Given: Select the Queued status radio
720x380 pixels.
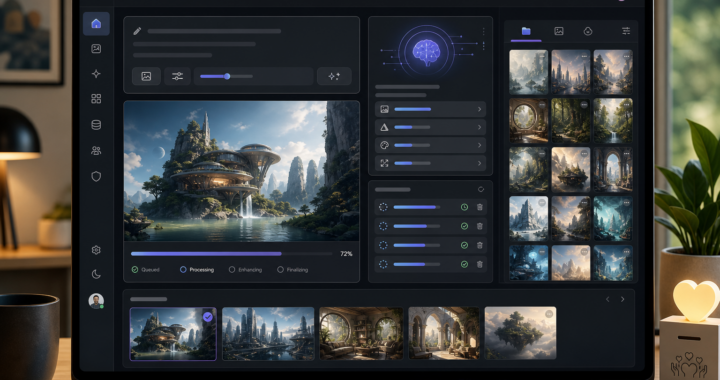Looking at the screenshot, I should point(135,269).
